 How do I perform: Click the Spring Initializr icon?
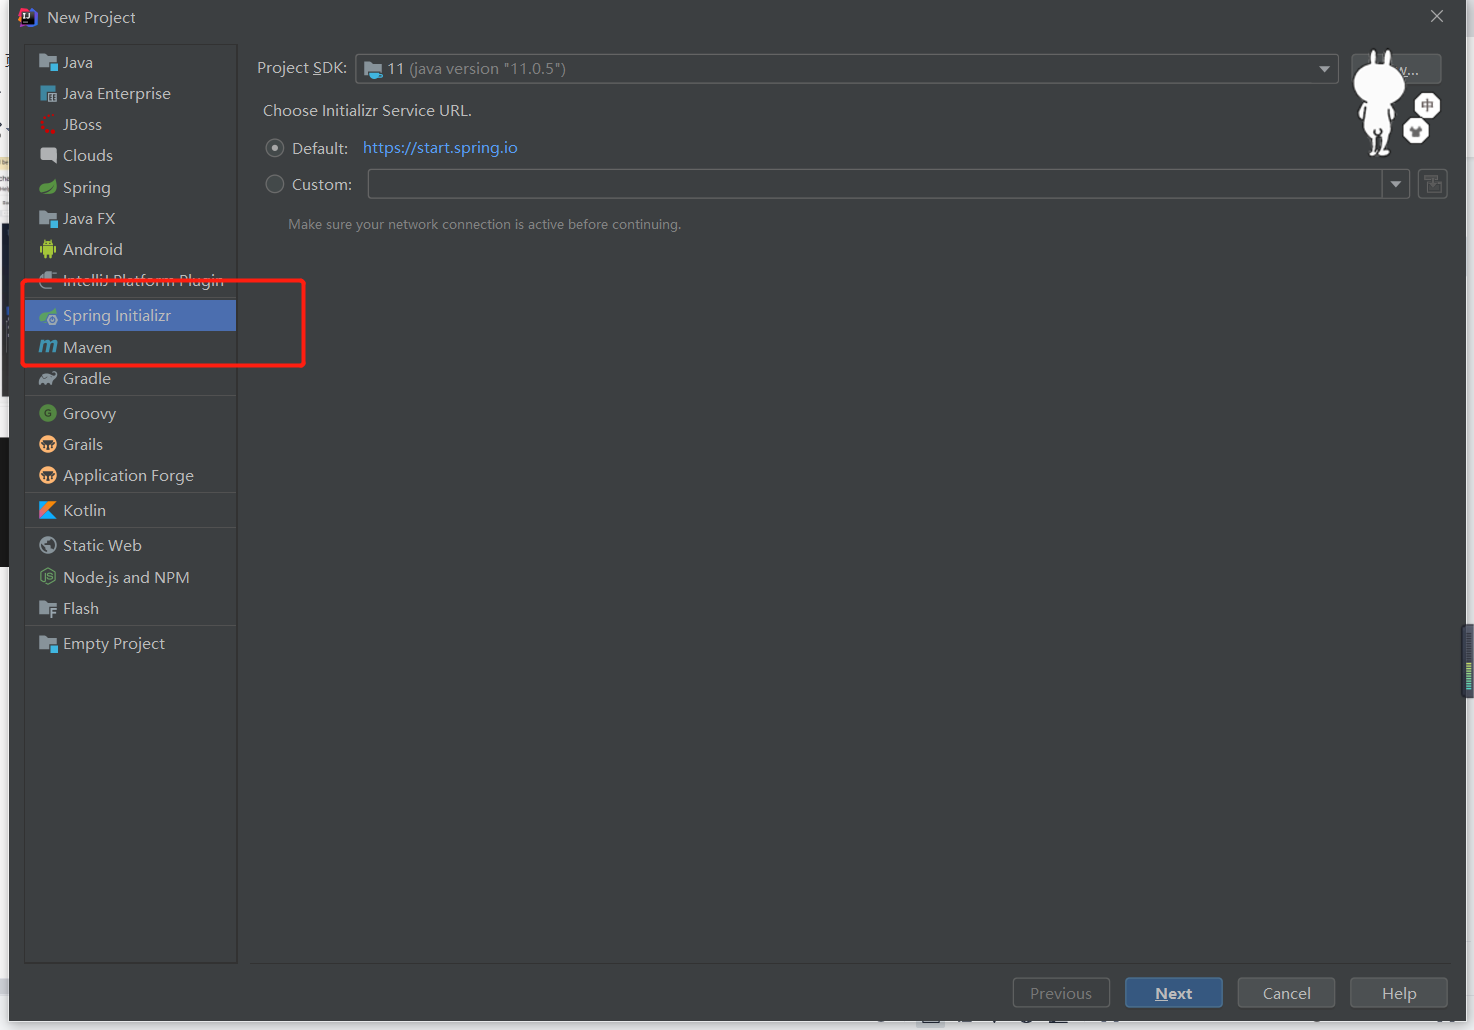tap(48, 316)
